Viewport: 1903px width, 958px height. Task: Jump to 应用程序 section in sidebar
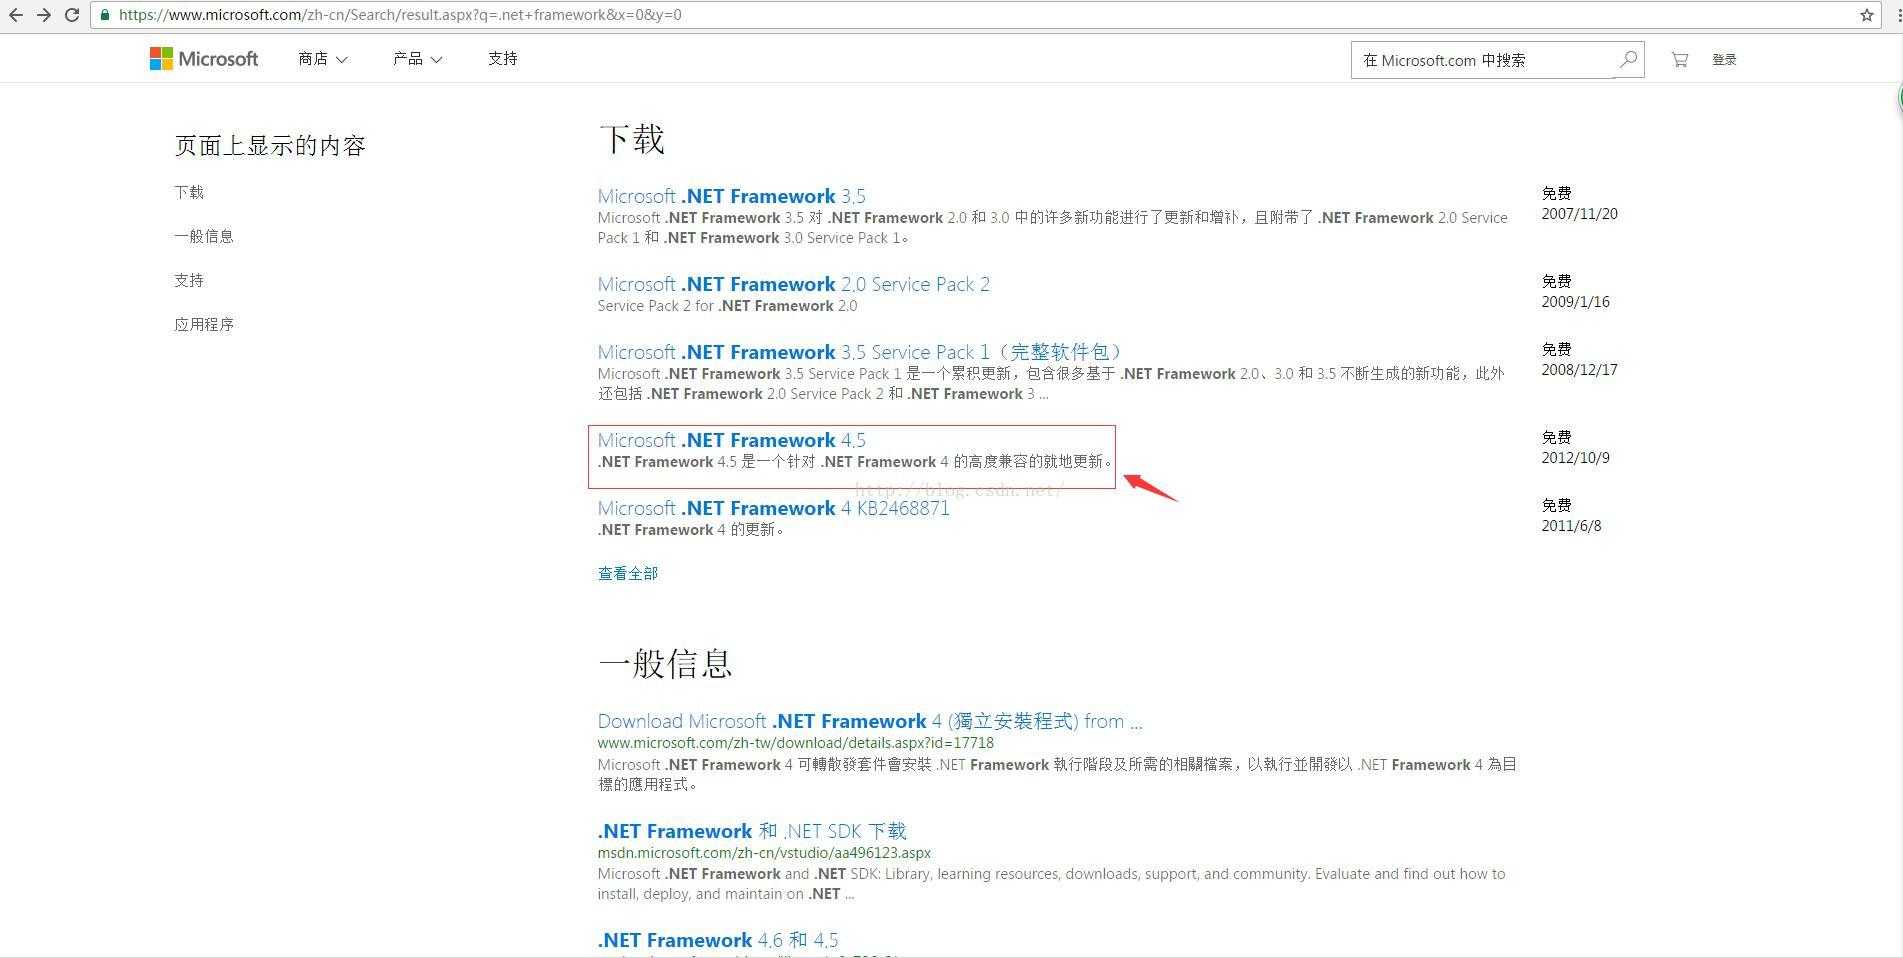coord(204,324)
